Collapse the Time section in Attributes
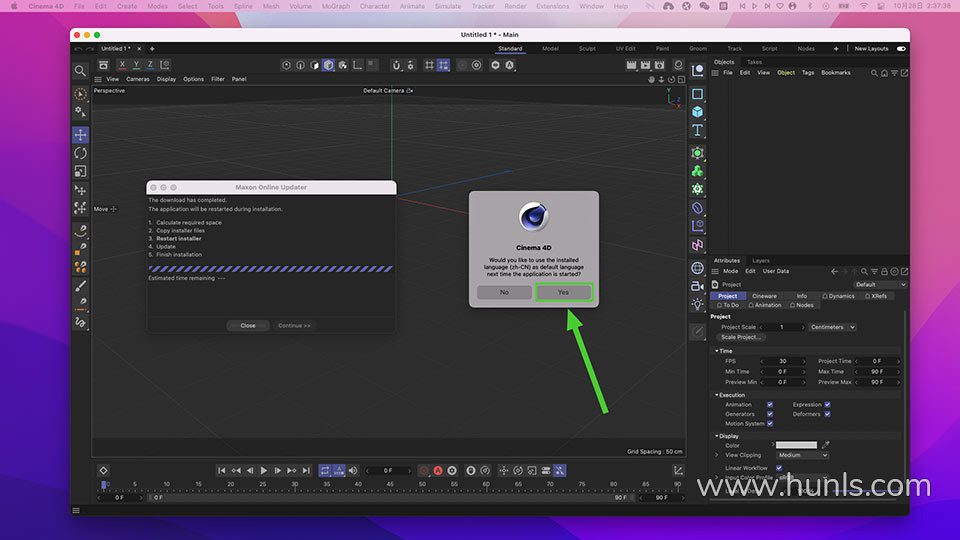960x540 pixels. (x=717, y=351)
